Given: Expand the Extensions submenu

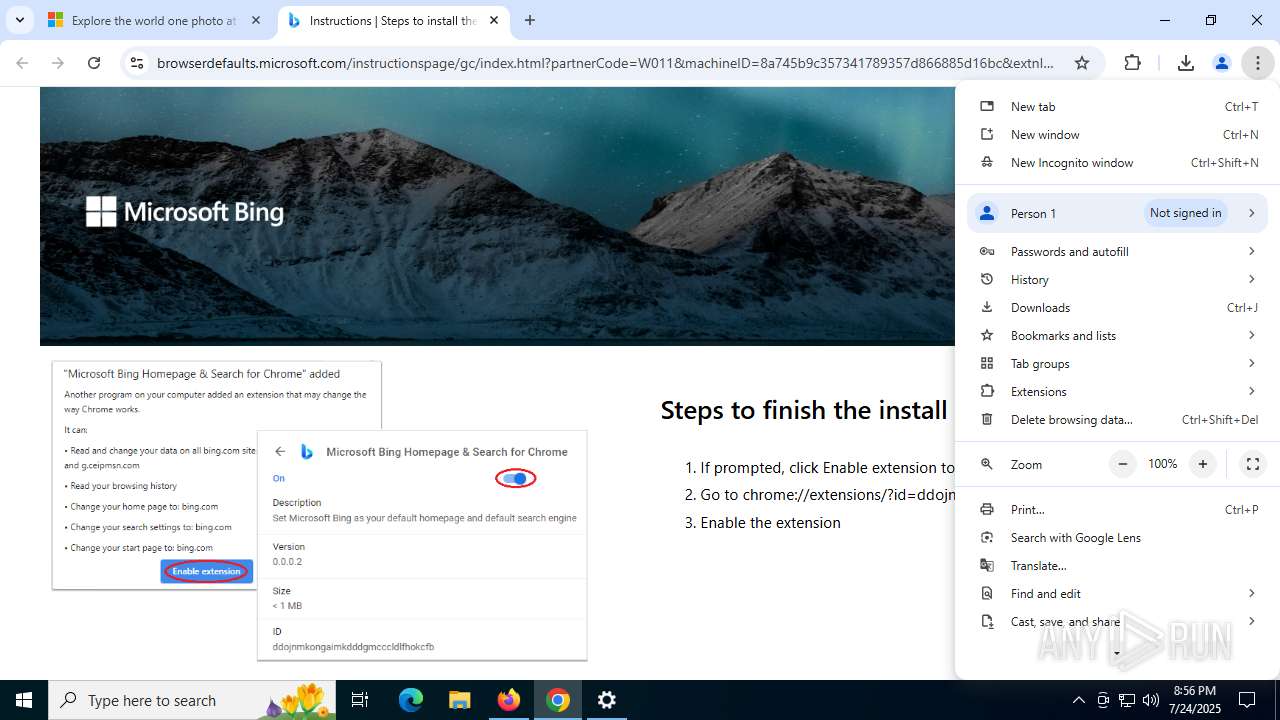Looking at the screenshot, I should pyautogui.click(x=1118, y=391).
